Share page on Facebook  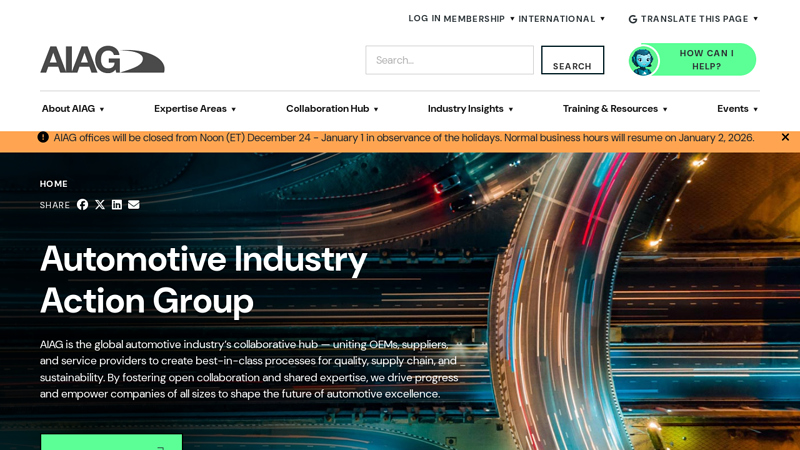click(x=83, y=205)
